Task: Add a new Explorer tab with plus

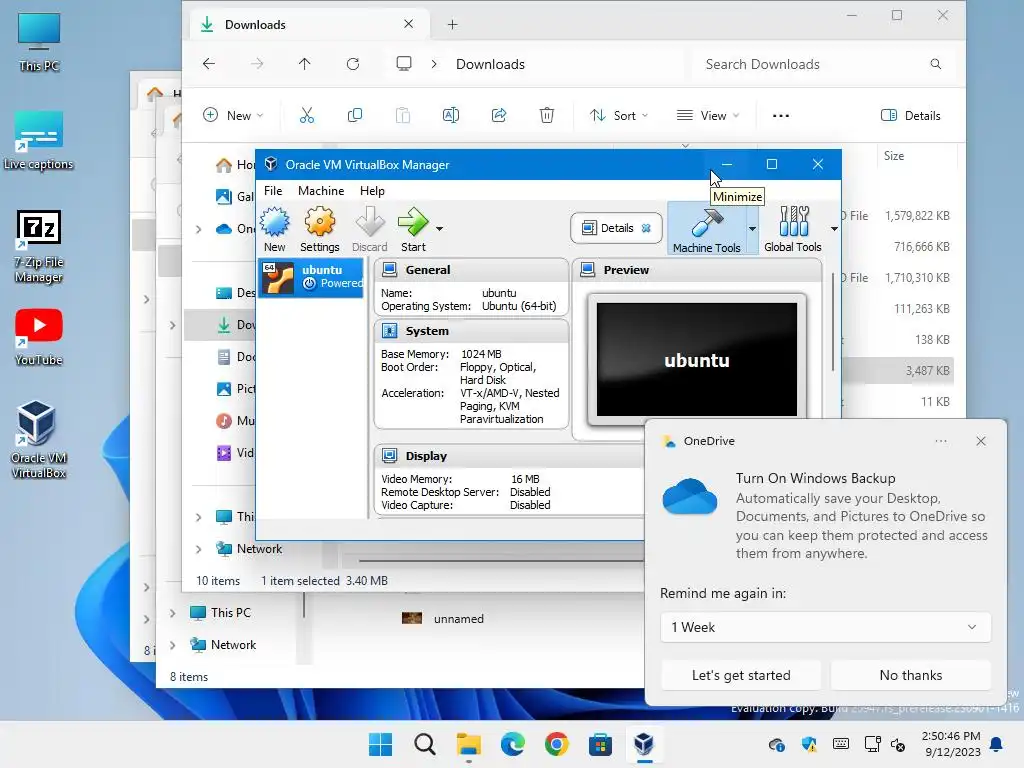Action: pos(453,25)
